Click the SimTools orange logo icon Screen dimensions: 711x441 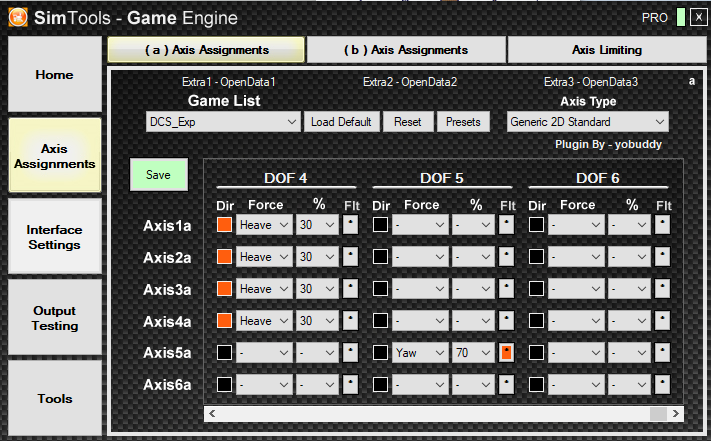point(18,18)
